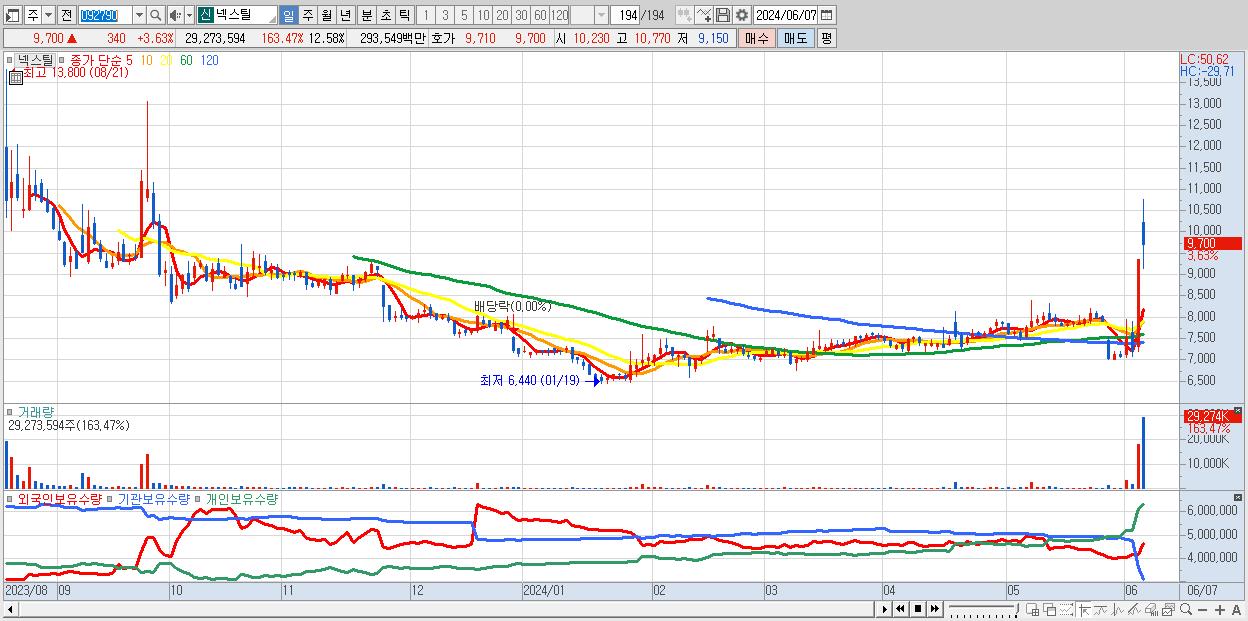This screenshot has height=621, width=1248.
Task: Click the interval 60 button
Action: pos(540,15)
